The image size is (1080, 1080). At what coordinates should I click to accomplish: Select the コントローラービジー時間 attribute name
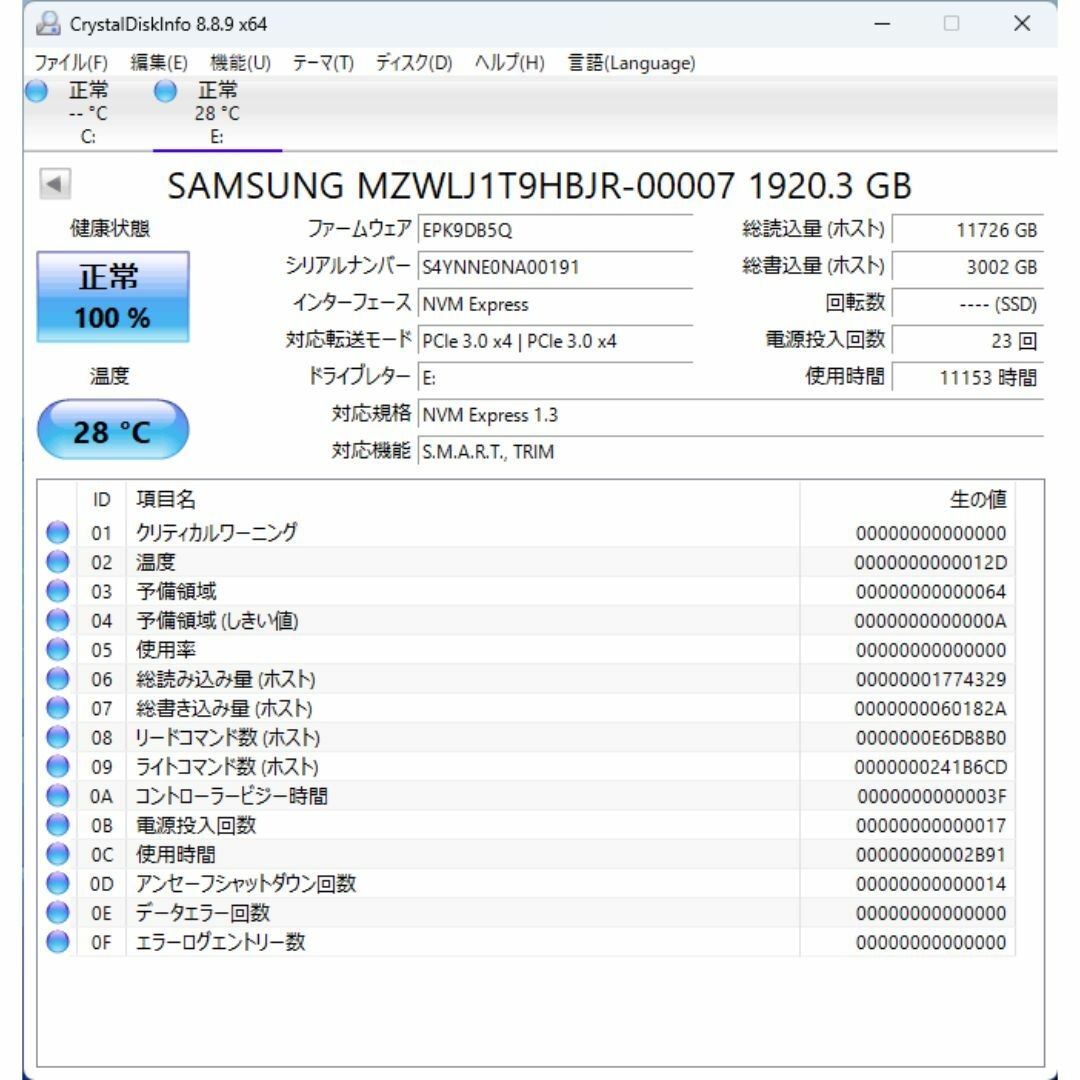pyautogui.click(x=231, y=796)
